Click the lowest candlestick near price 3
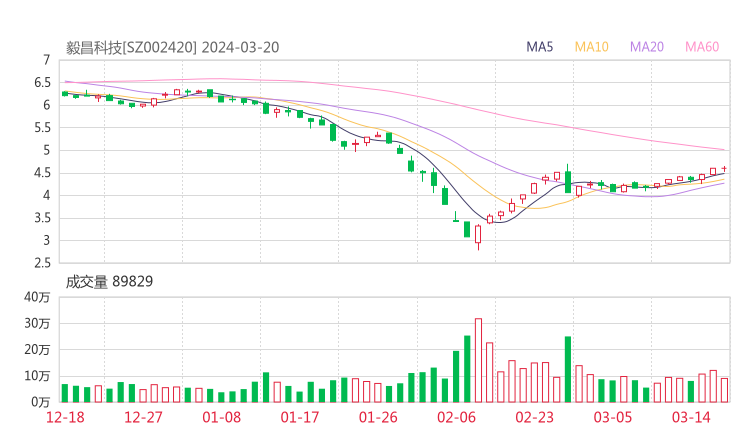740x440 pixels. [478, 234]
